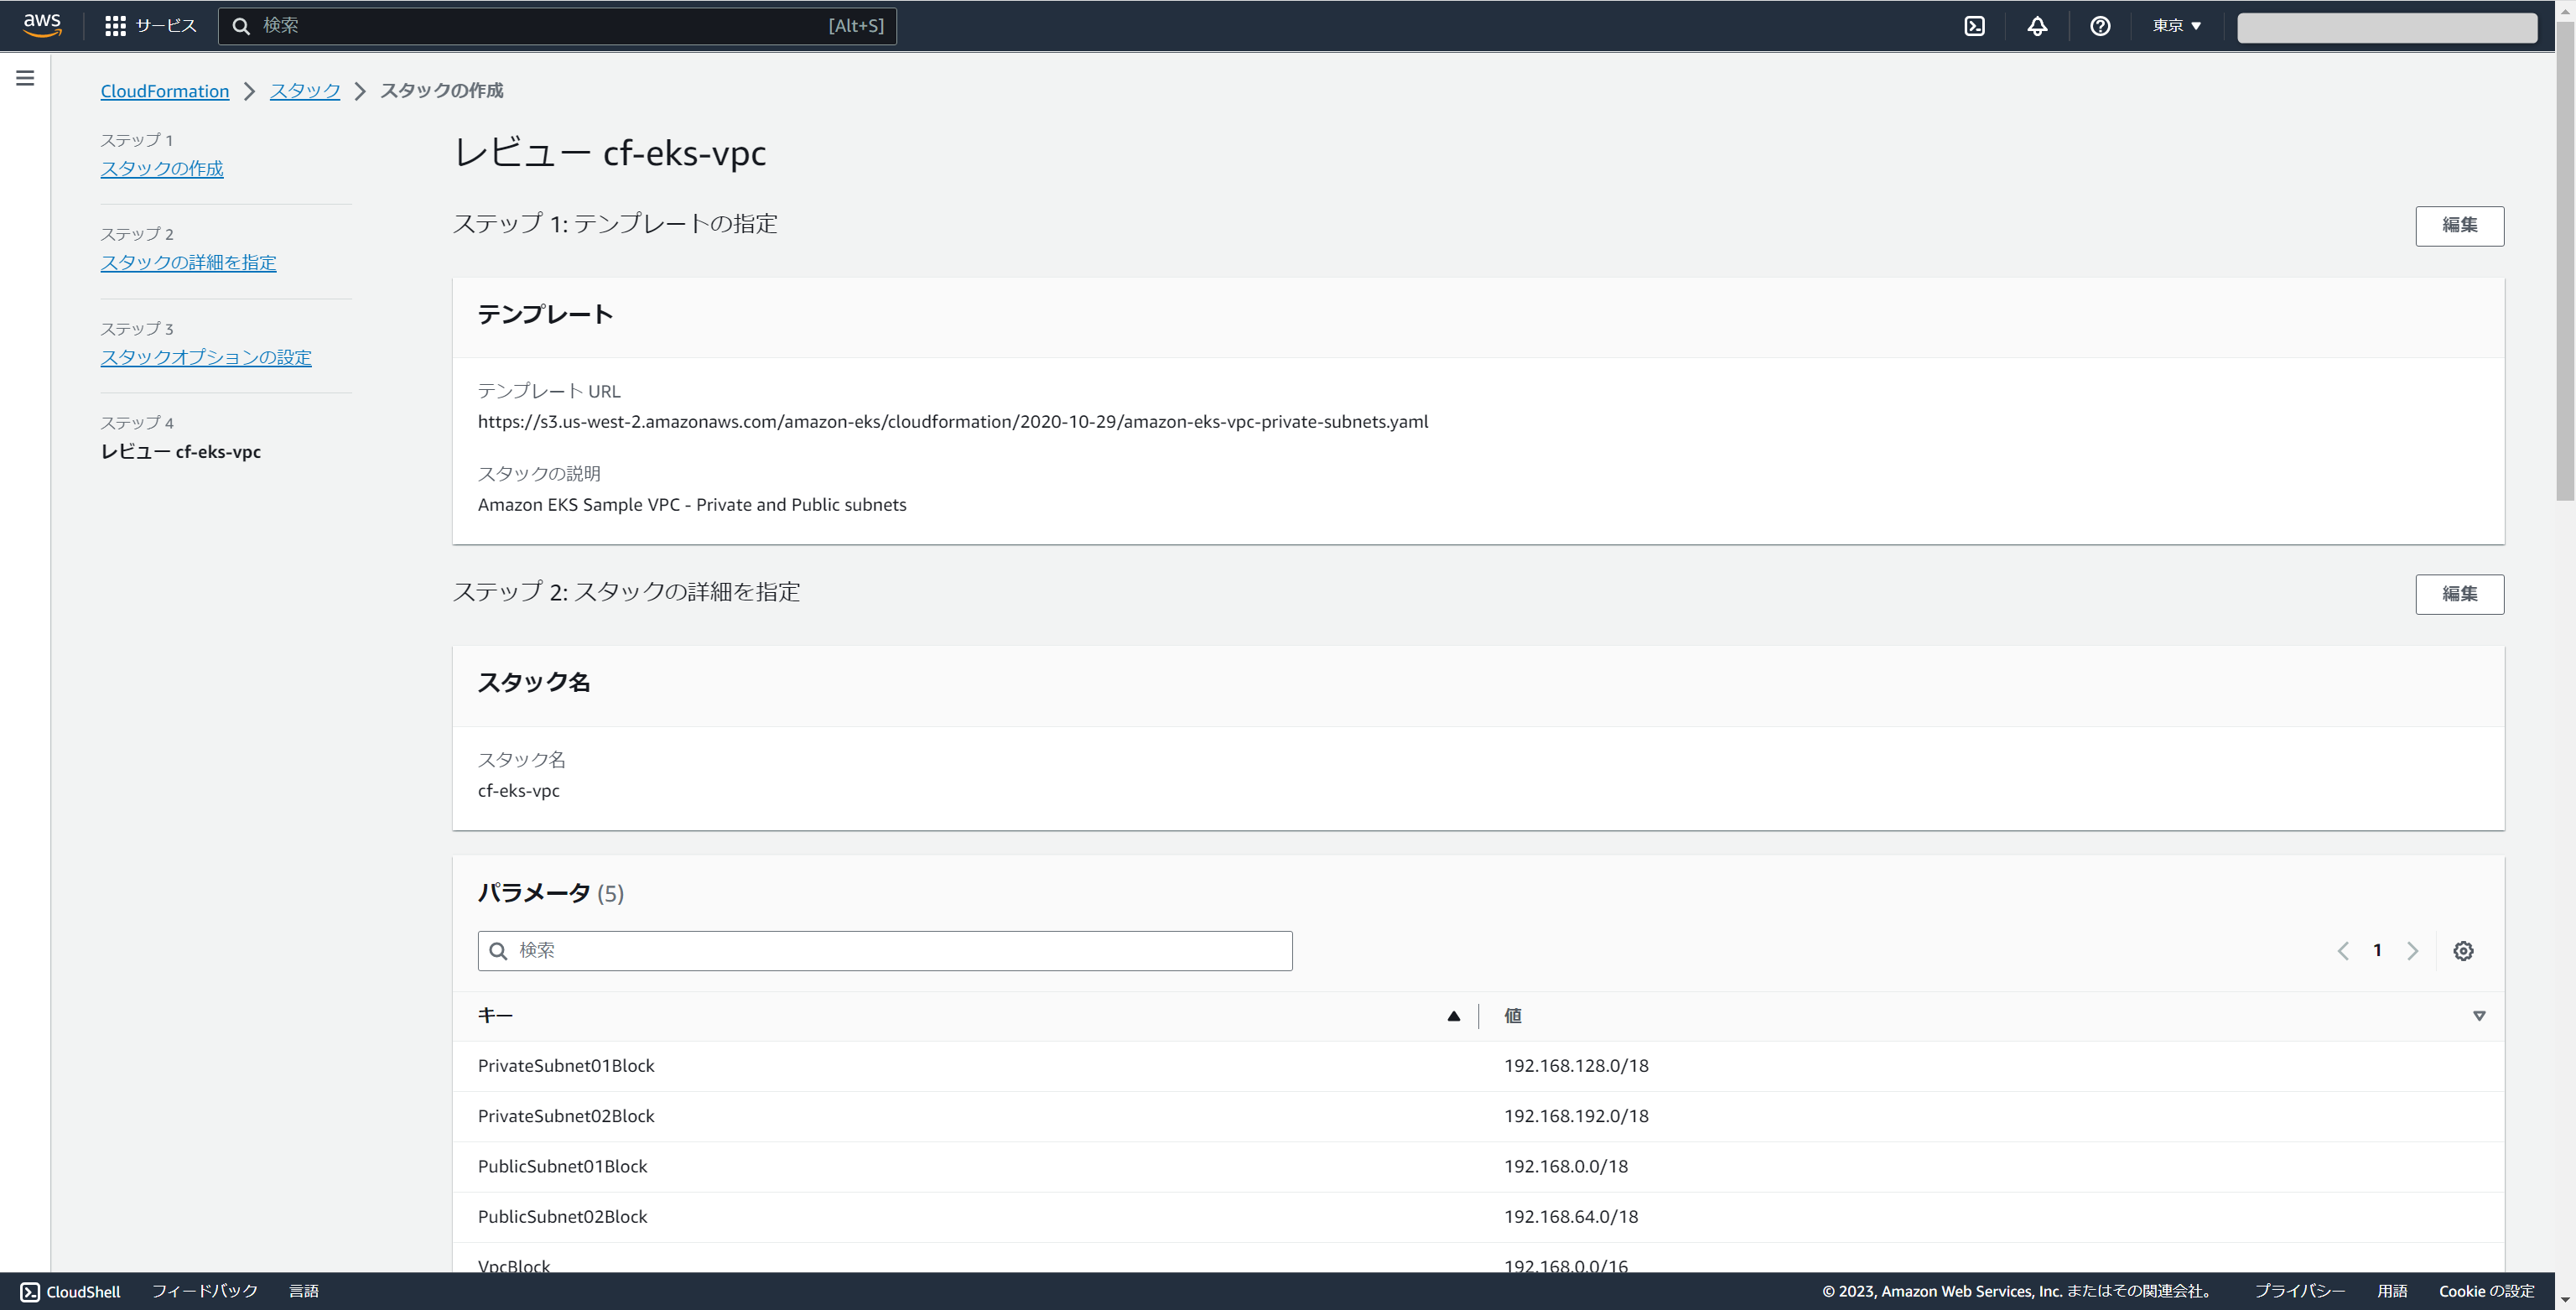The image size is (2576, 1310).
Task: Expand the hamburger side navigation
Action: pyautogui.click(x=25, y=78)
